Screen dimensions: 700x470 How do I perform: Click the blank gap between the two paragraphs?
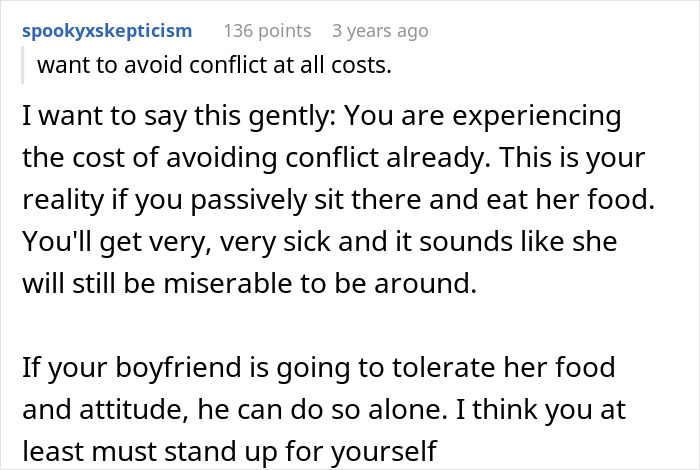point(339,326)
